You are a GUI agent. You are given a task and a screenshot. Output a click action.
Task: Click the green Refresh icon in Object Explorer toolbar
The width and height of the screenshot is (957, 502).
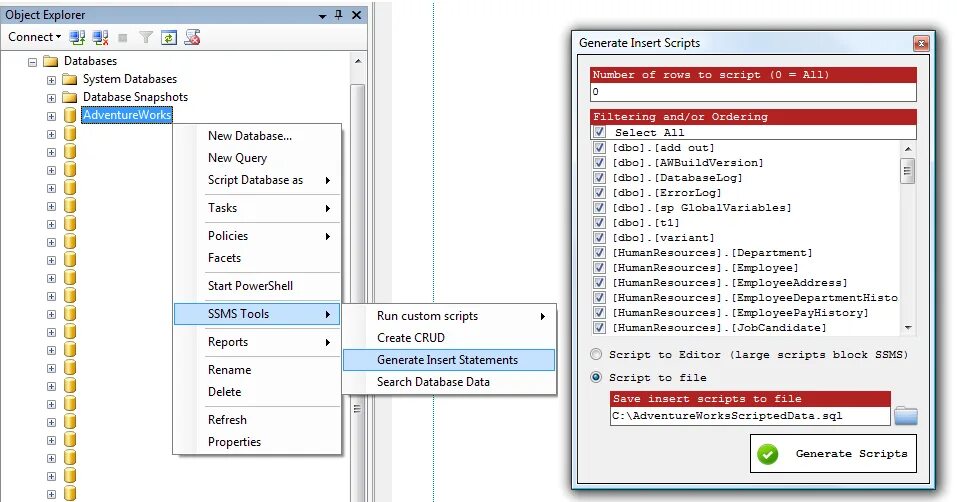coord(168,38)
